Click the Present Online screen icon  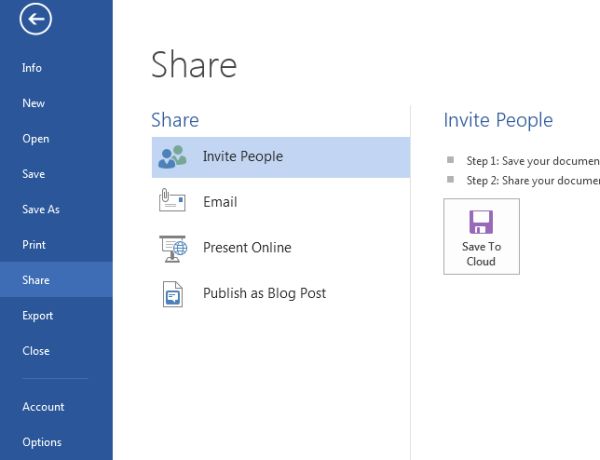[173, 249]
